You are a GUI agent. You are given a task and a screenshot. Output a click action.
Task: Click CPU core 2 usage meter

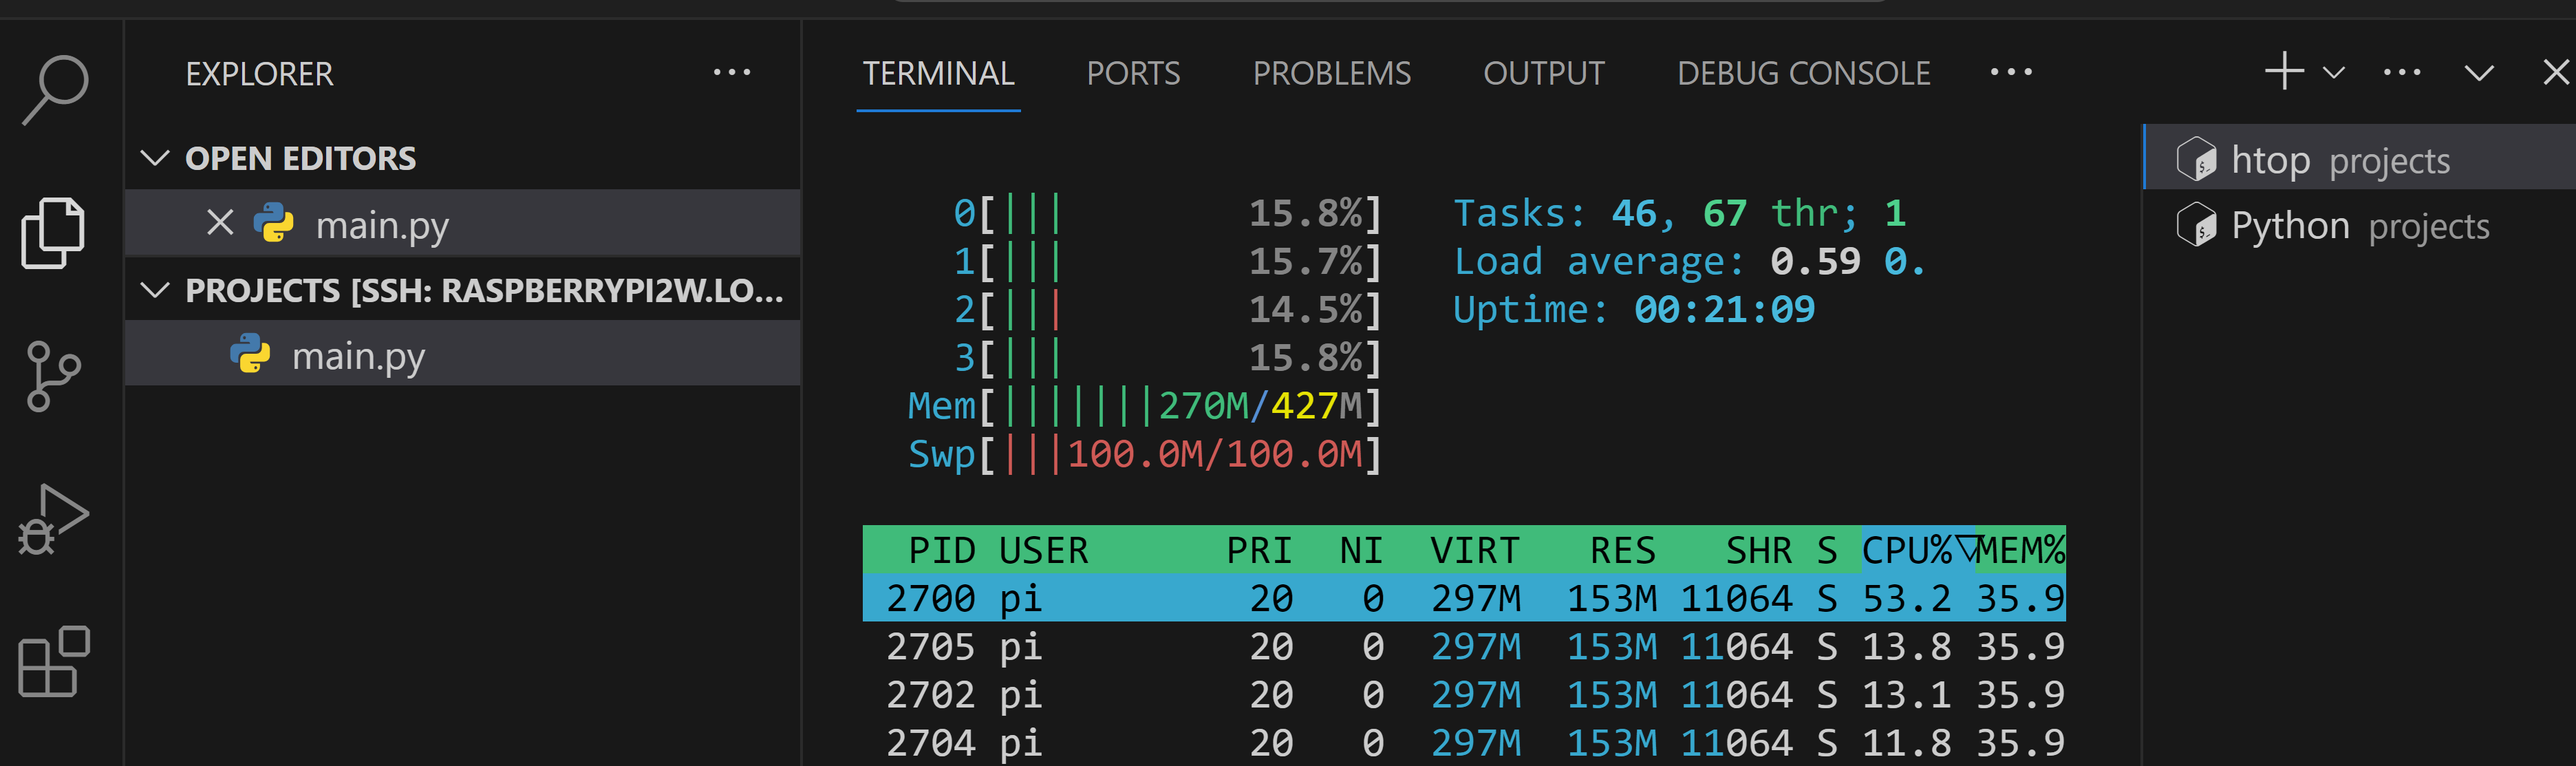point(1167,309)
